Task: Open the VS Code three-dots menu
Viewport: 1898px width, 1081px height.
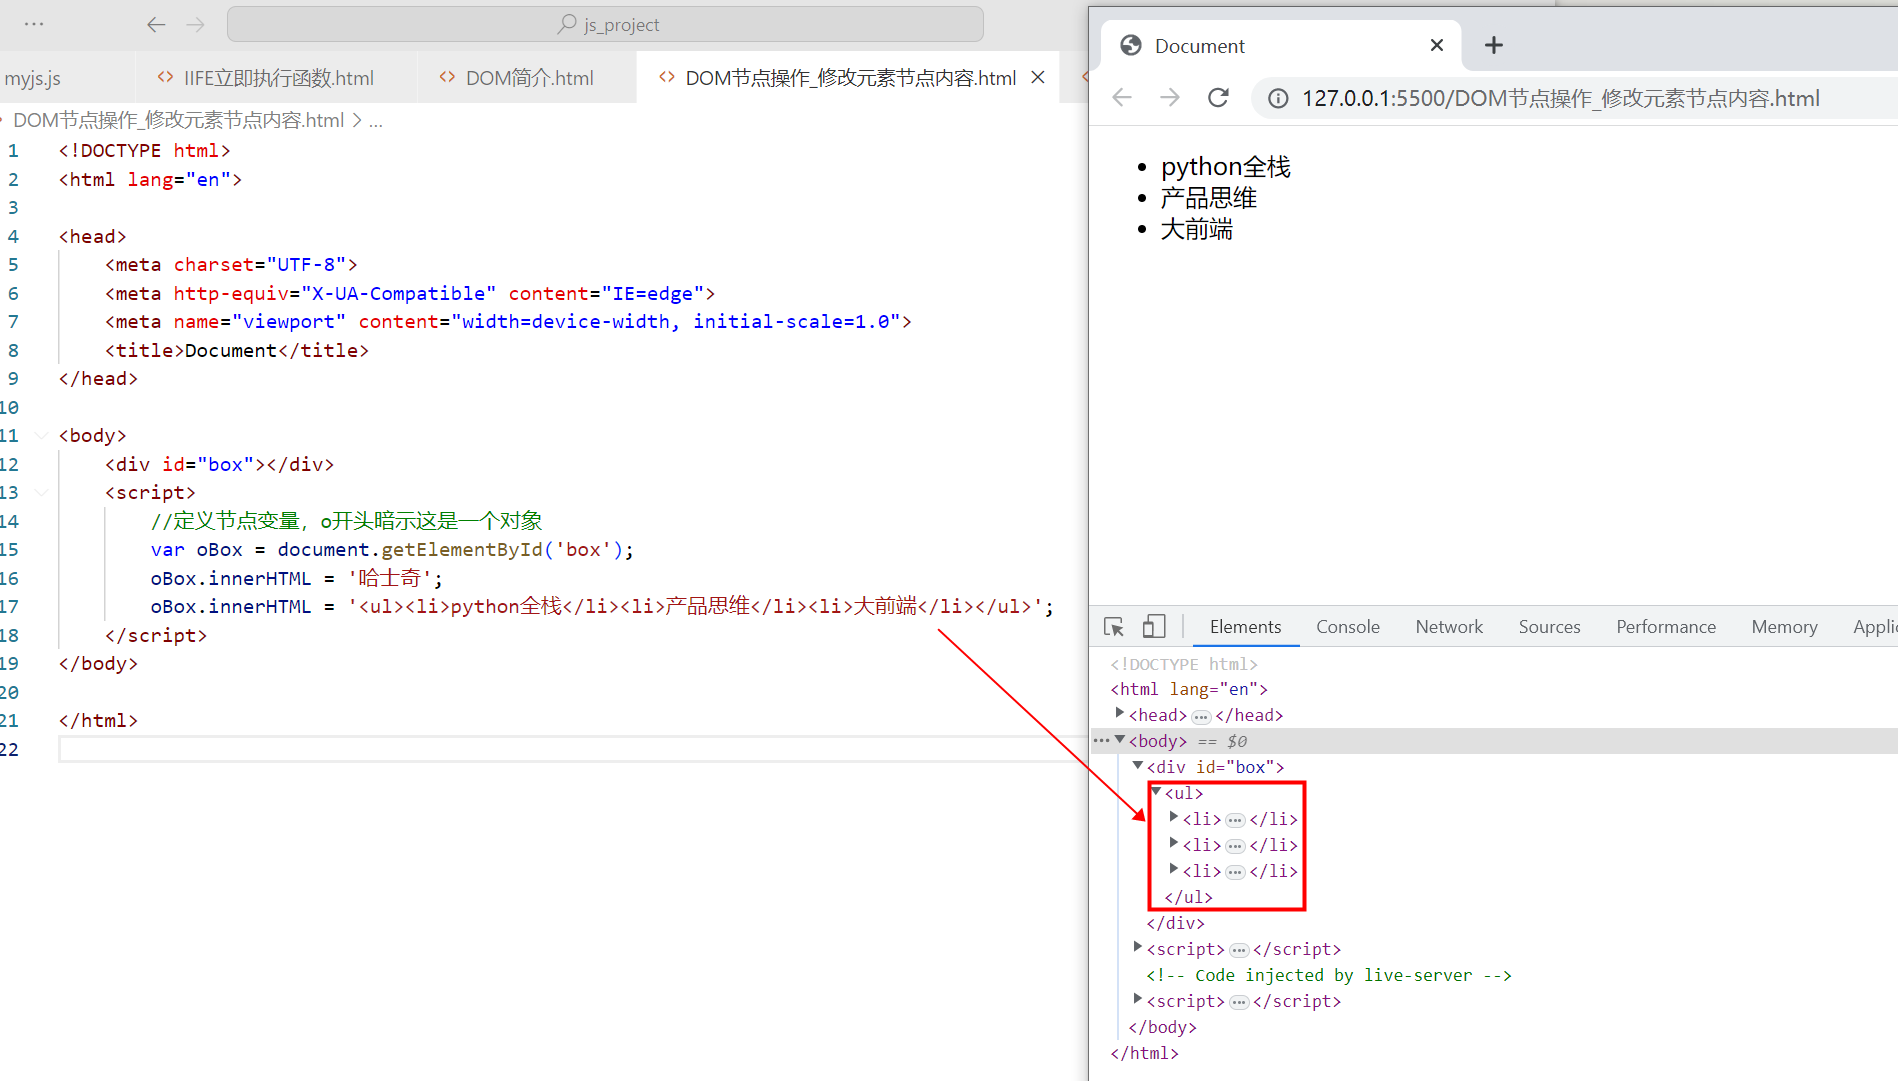Action: [34, 24]
